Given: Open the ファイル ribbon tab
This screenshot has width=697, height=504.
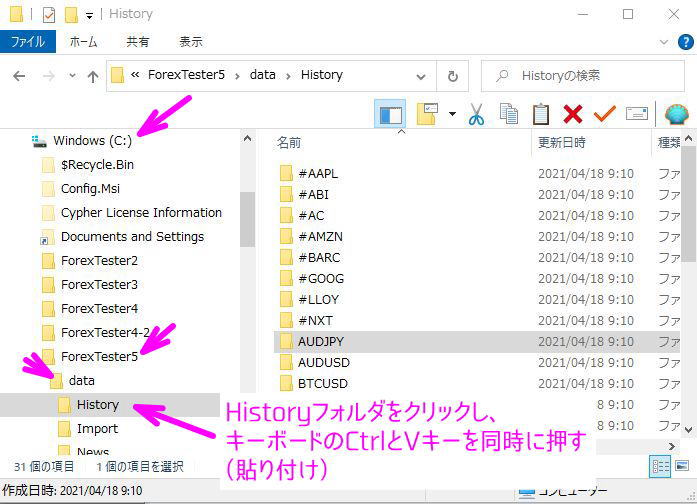Looking at the screenshot, I should tap(28, 42).
